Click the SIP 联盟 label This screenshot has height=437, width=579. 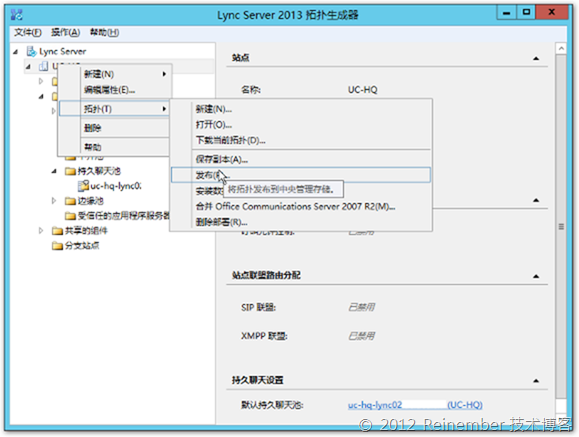point(258,307)
